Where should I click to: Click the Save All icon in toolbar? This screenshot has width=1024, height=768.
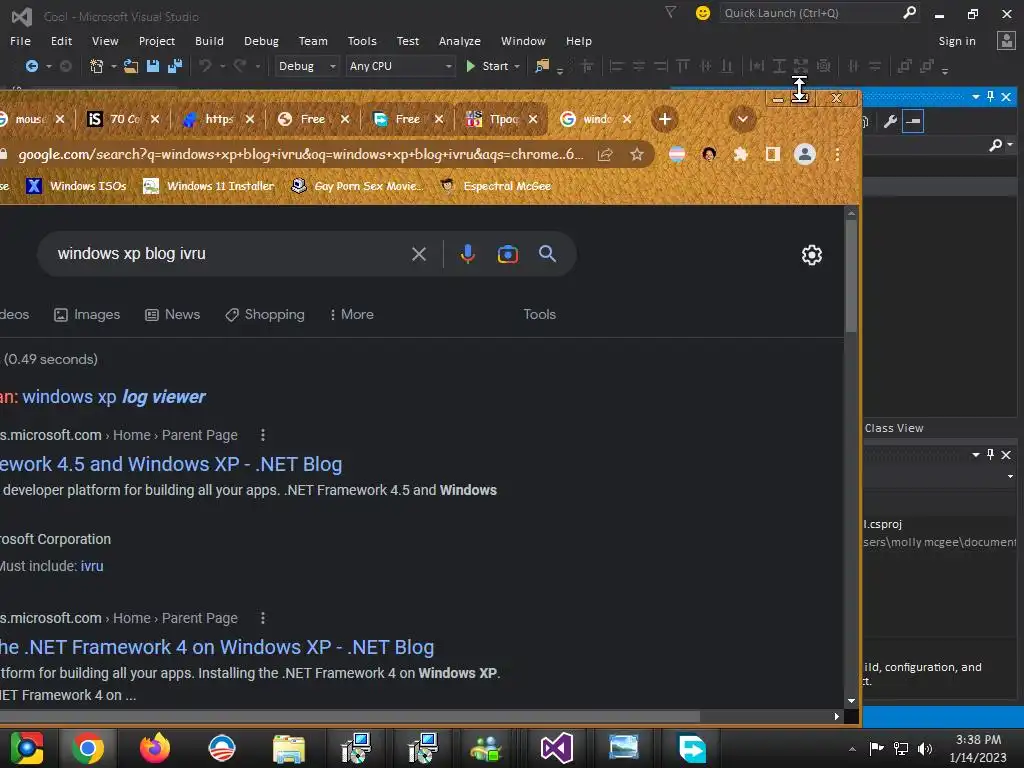175,66
